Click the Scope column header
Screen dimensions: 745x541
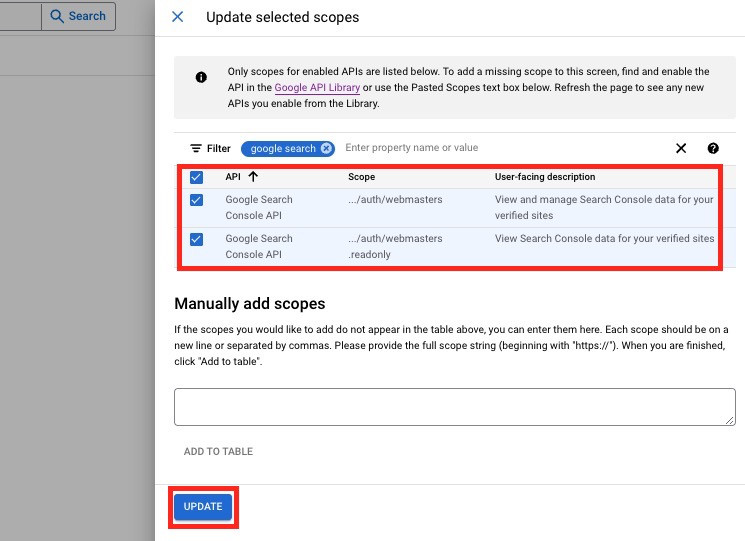tap(362, 177)
